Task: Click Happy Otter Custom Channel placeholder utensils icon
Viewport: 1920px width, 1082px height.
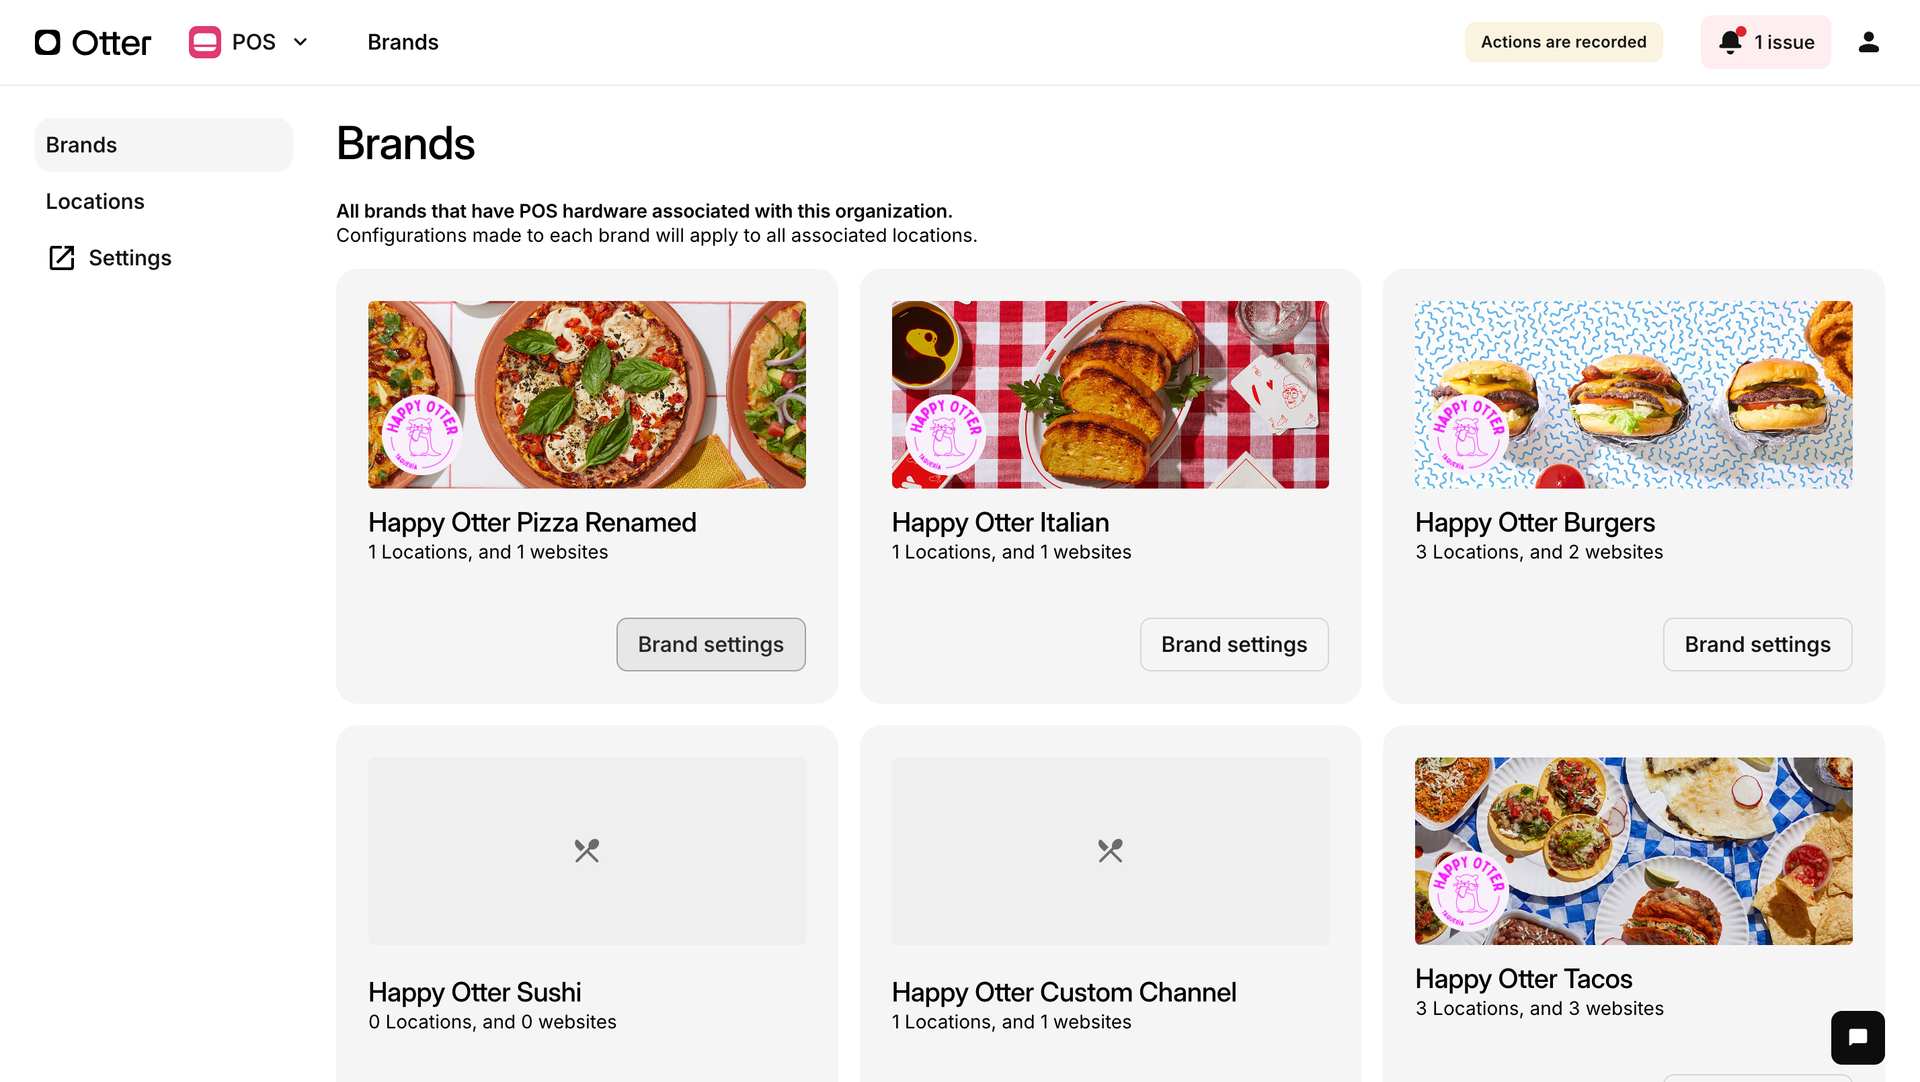Action: (x=1110, y=851)
